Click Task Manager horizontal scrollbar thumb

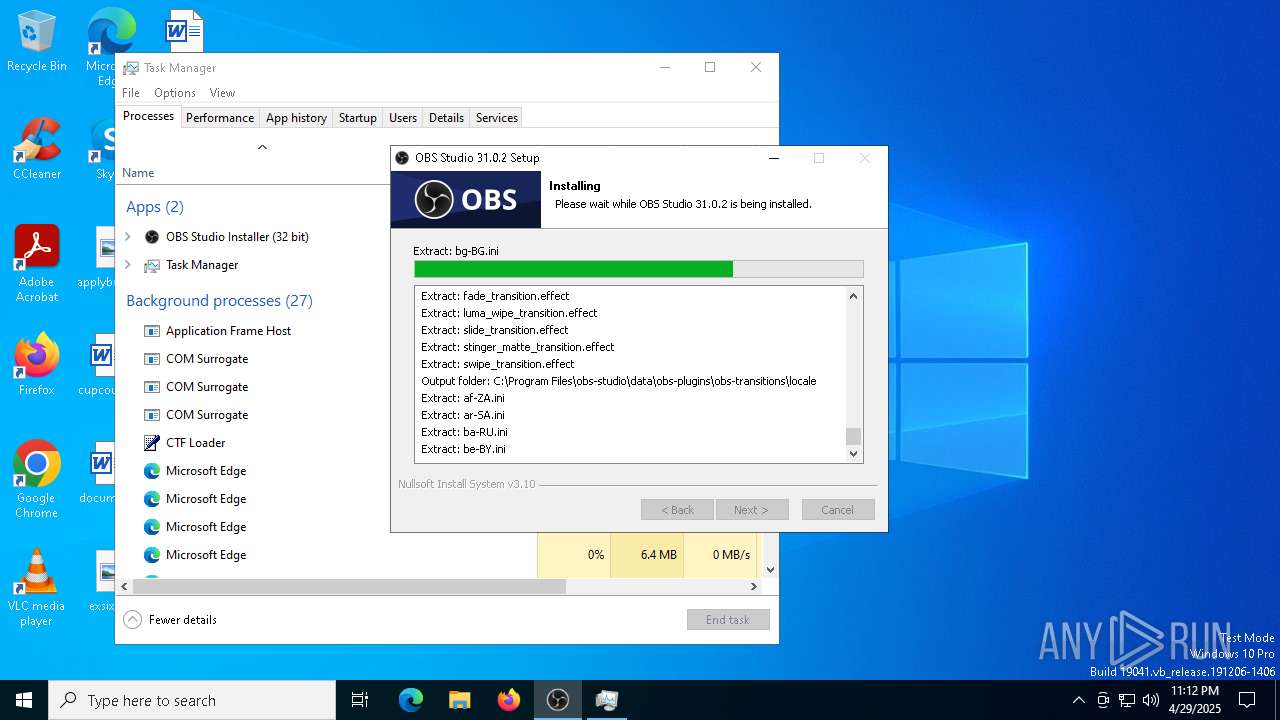(x=349, y=587)
